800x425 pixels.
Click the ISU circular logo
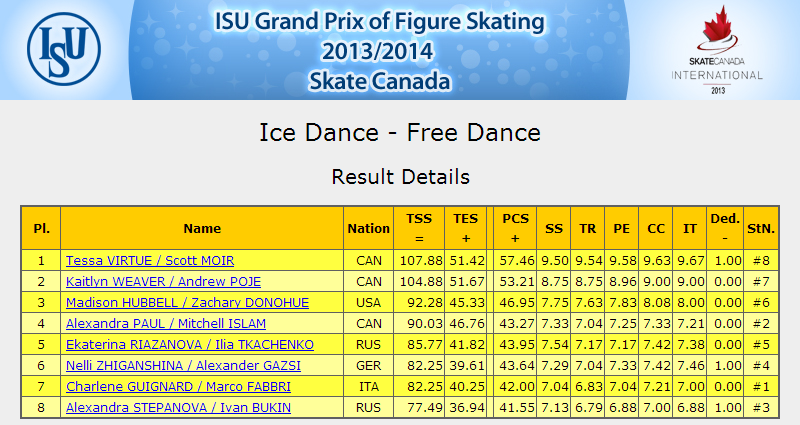coord(64,49)
